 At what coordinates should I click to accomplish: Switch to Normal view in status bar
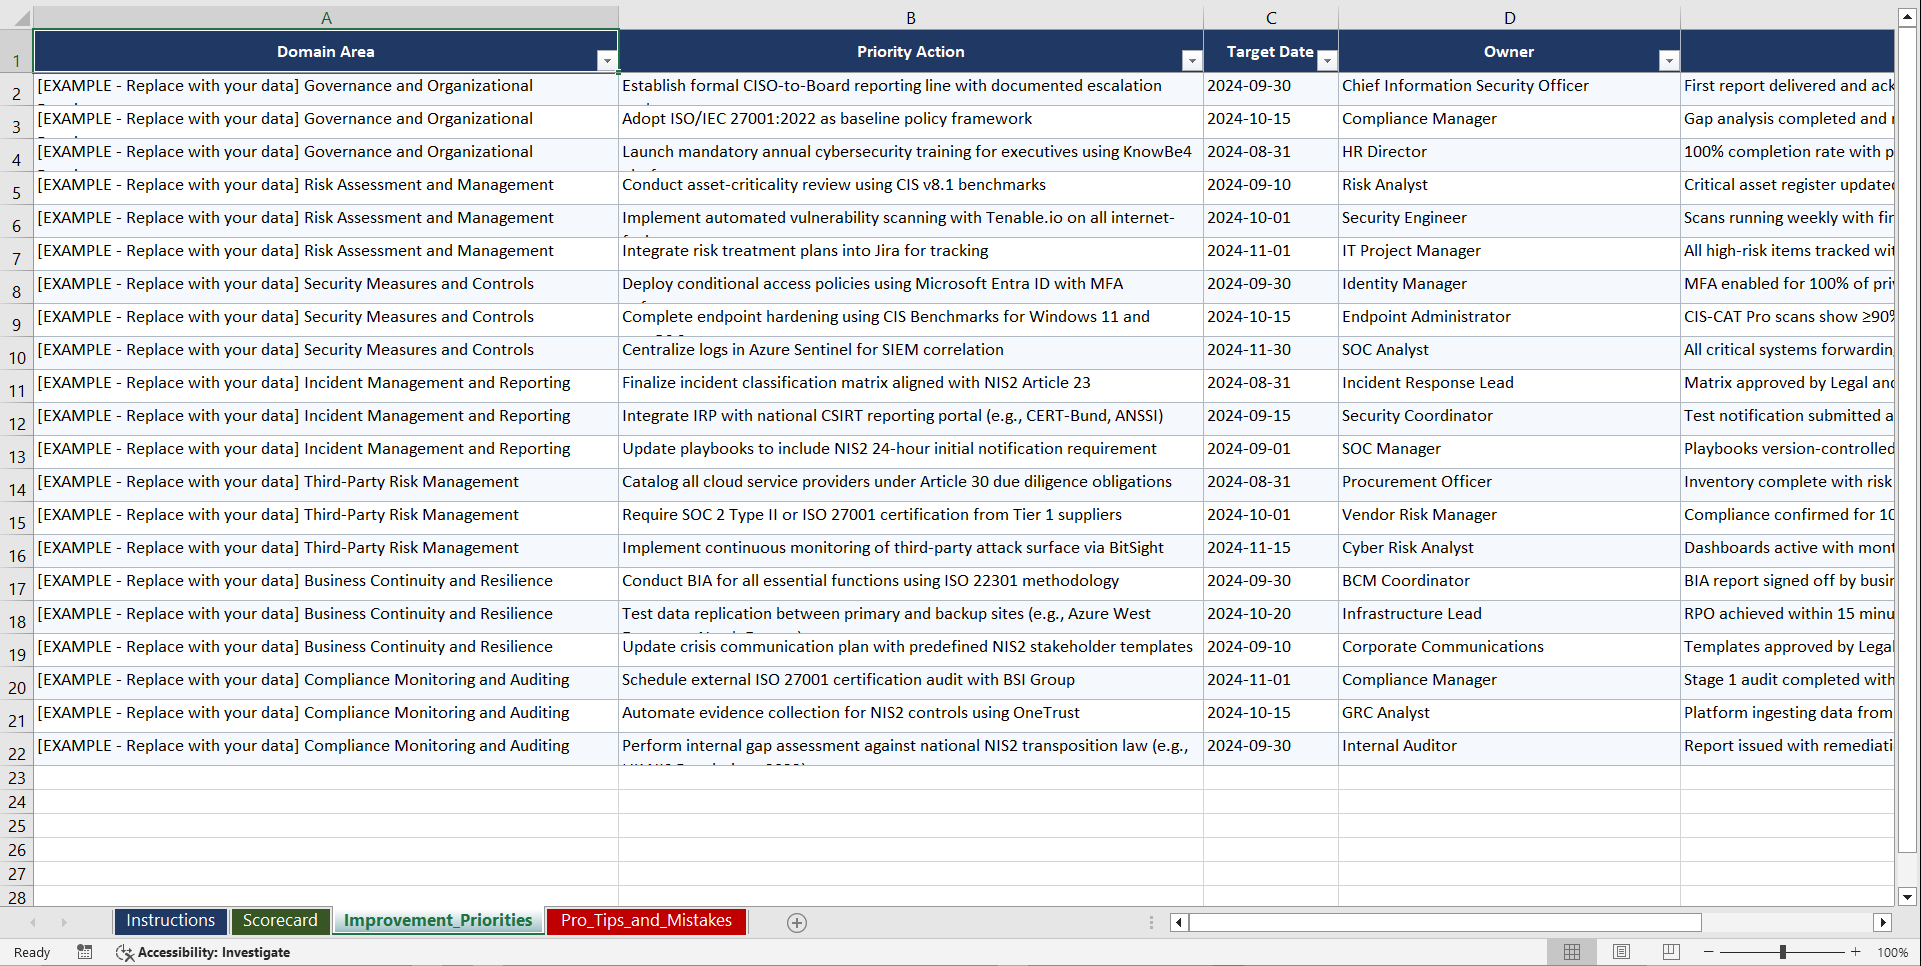click(1572, 952)
